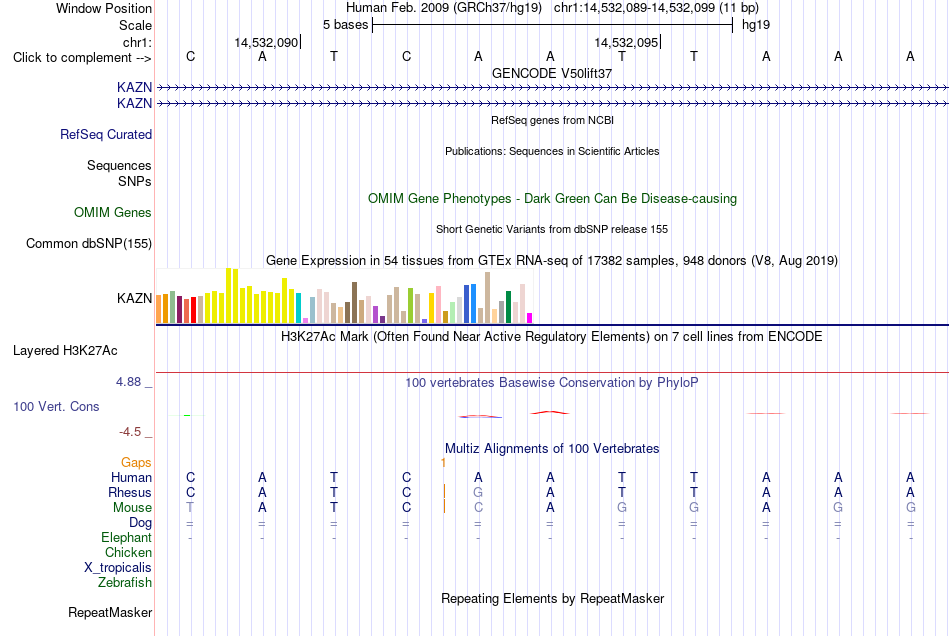This screenshot has width=950, height=636.
Task: Click the Common dbSNP(155) label
Action: click(x=89, y=243)
